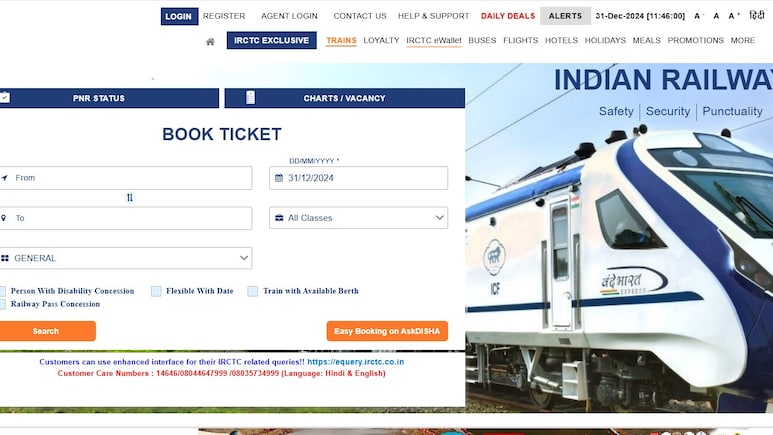Screen dimensions: 773x435
Task: Tick Train with Available Berth checkbox
Action: pyautogui.click(x=252, y=291)
